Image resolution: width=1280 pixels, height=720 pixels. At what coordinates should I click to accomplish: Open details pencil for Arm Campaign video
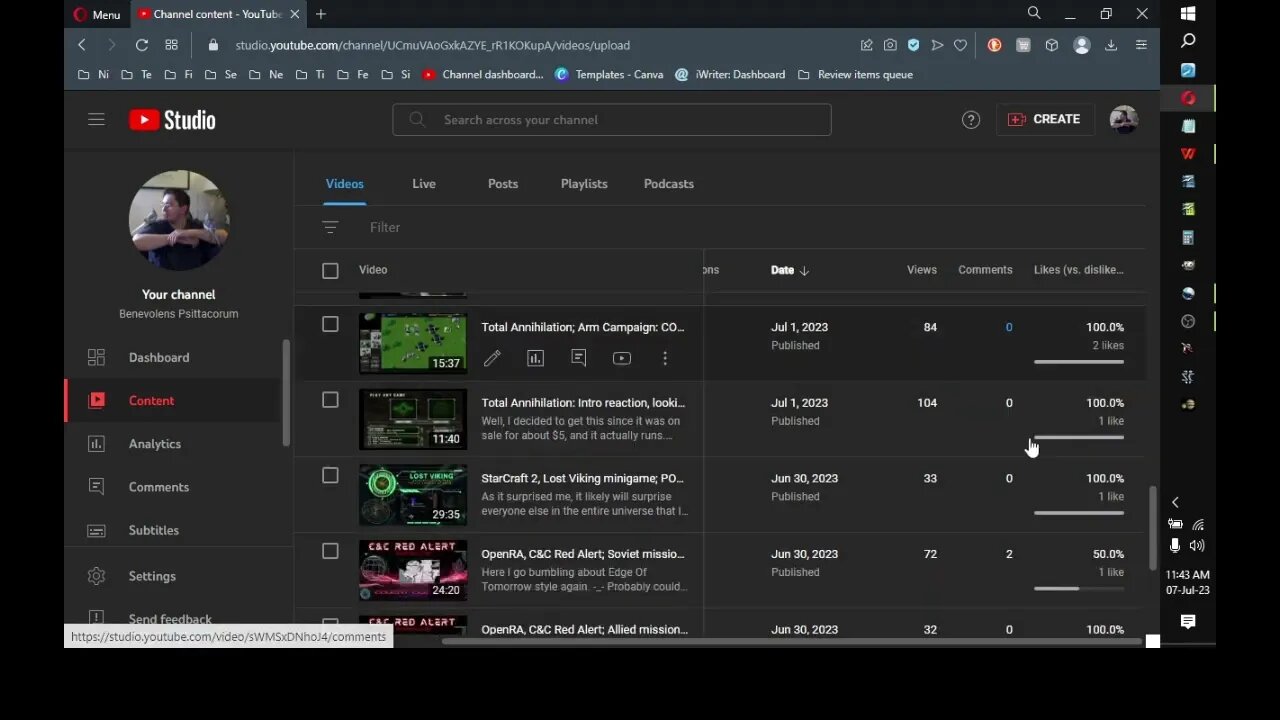coord(492,358)
